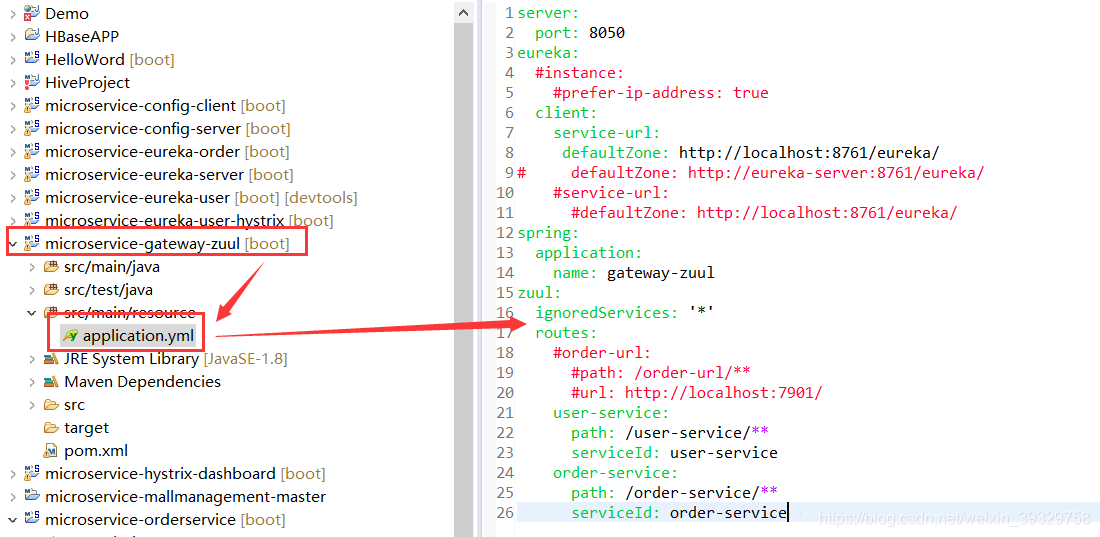1100x537 pixels.
Task: Click the project explorer vertical scrollbar track
Action: click(463, 281)
